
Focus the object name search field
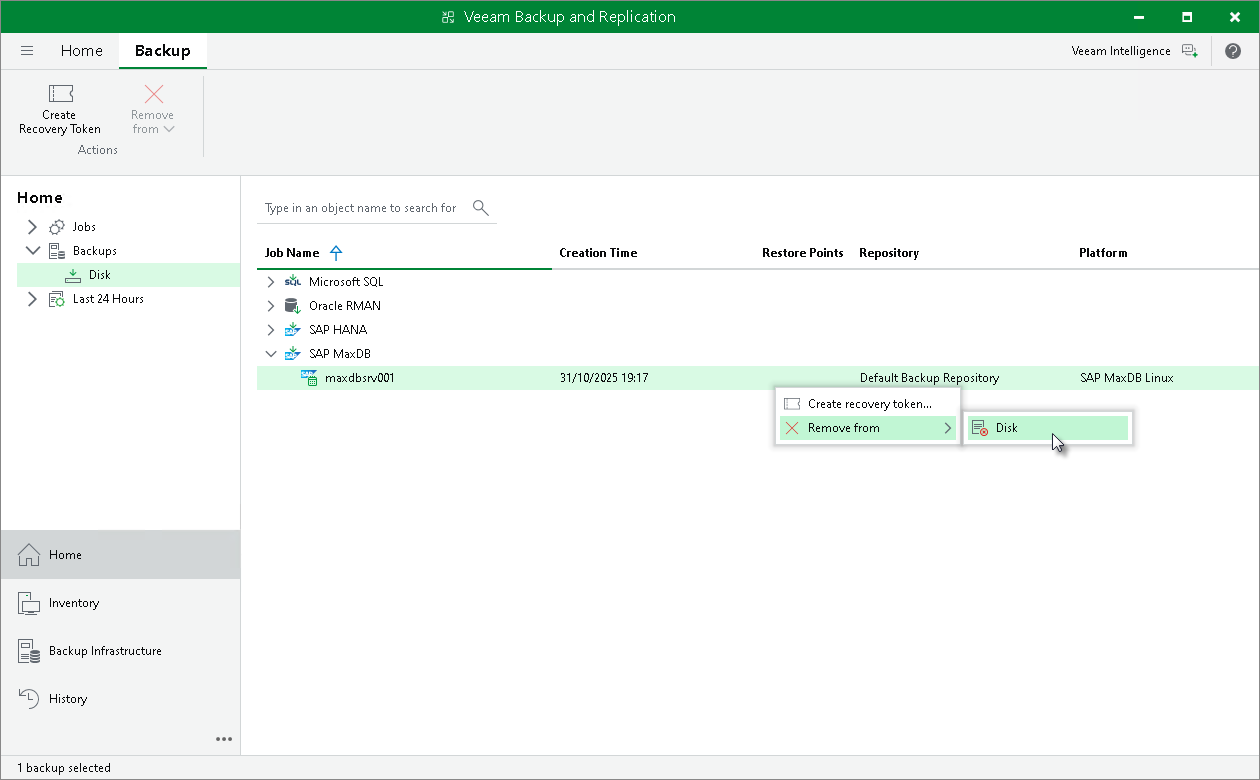click(360, 208)
